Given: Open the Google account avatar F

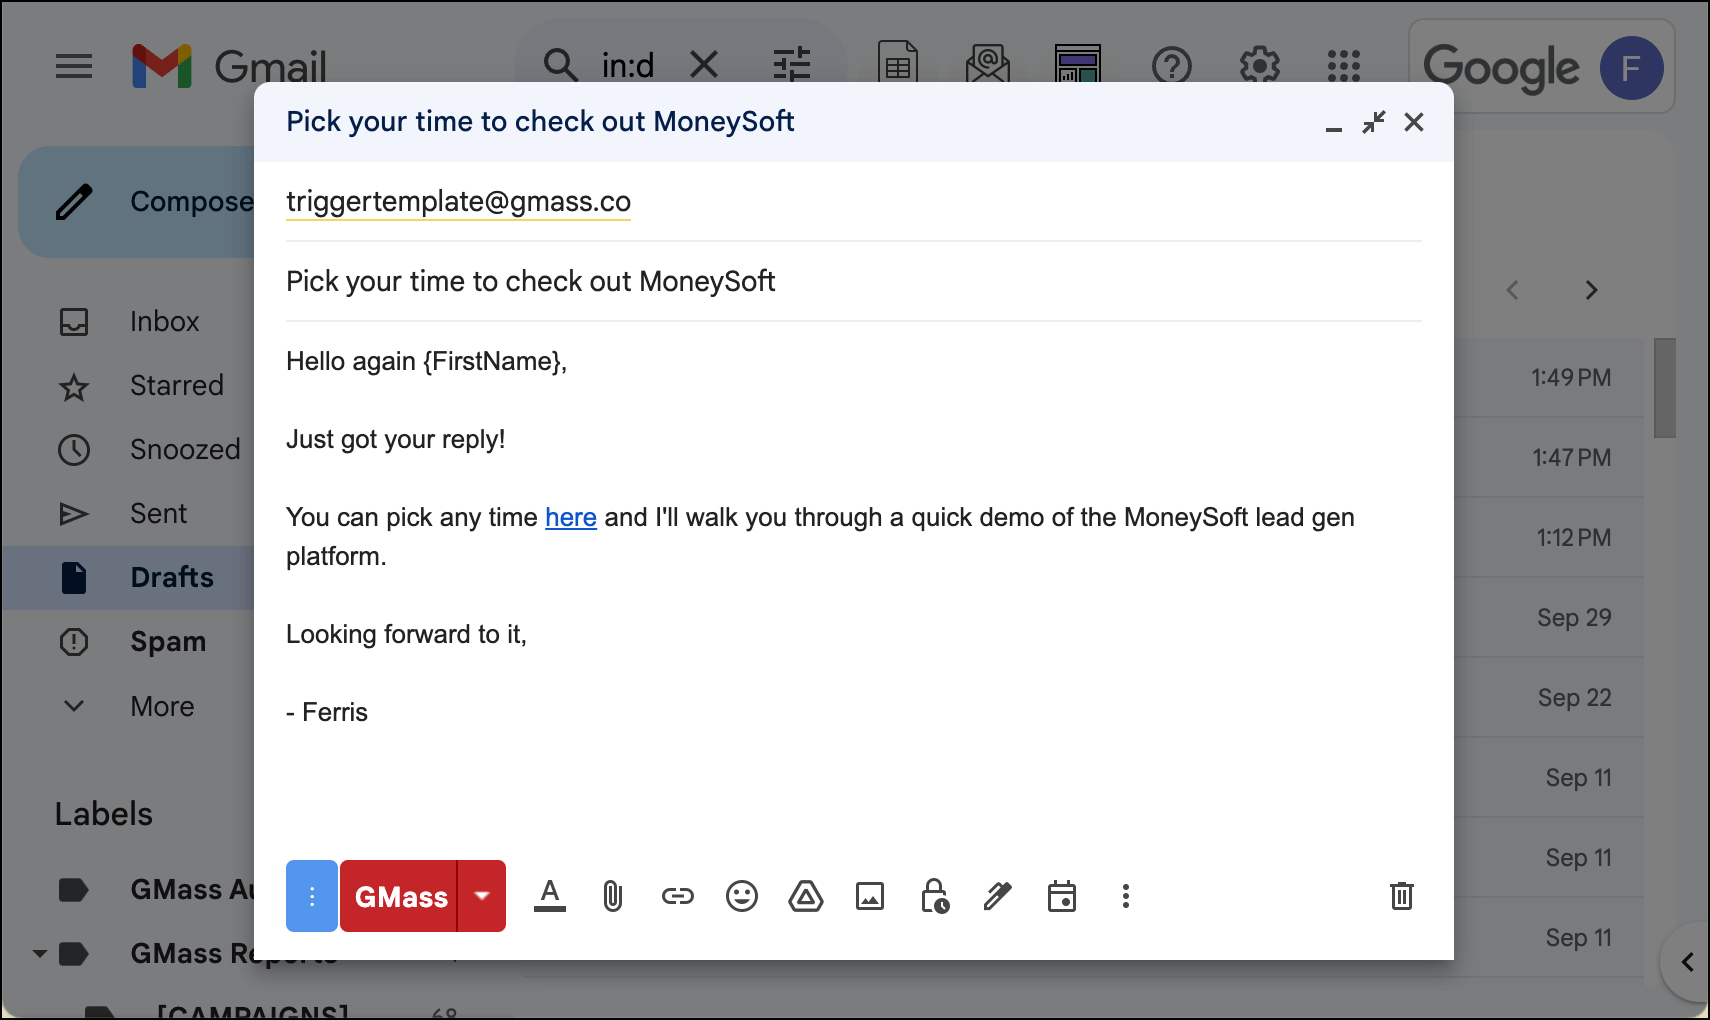Looking at the screenshot, I should [1632, 68].
